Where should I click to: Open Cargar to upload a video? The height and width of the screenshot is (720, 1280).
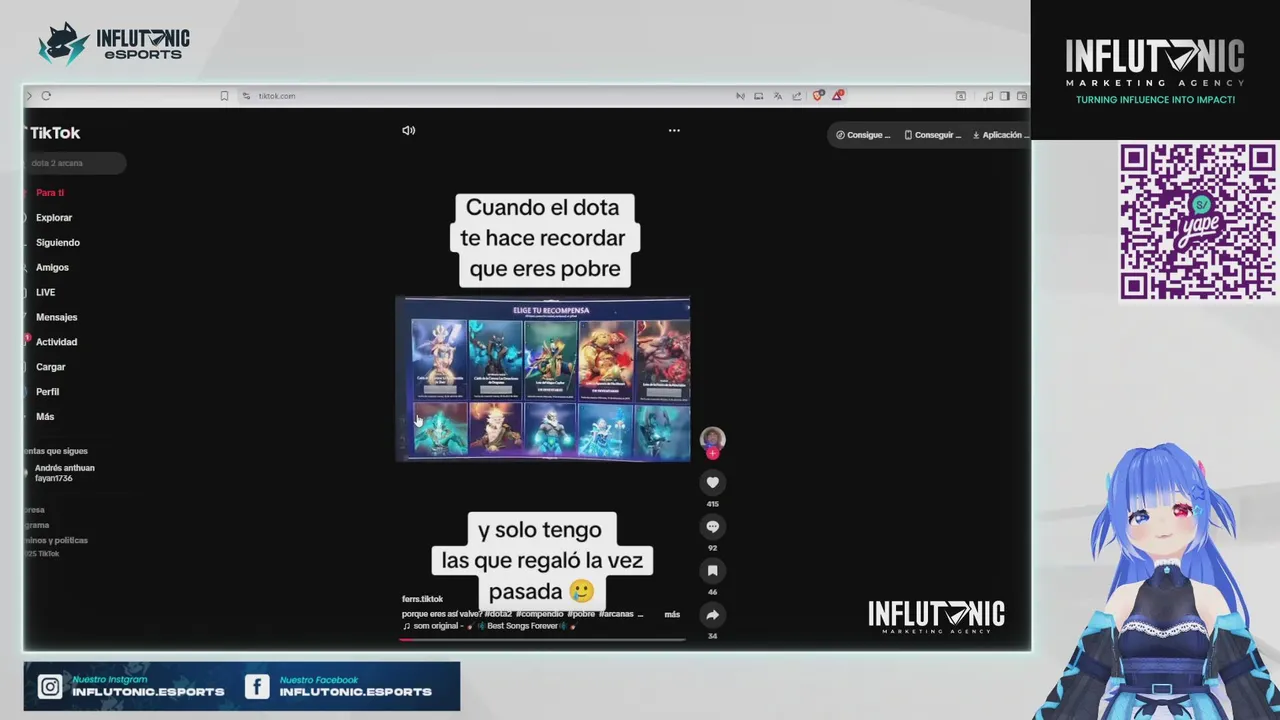click(x=50, y=367)
